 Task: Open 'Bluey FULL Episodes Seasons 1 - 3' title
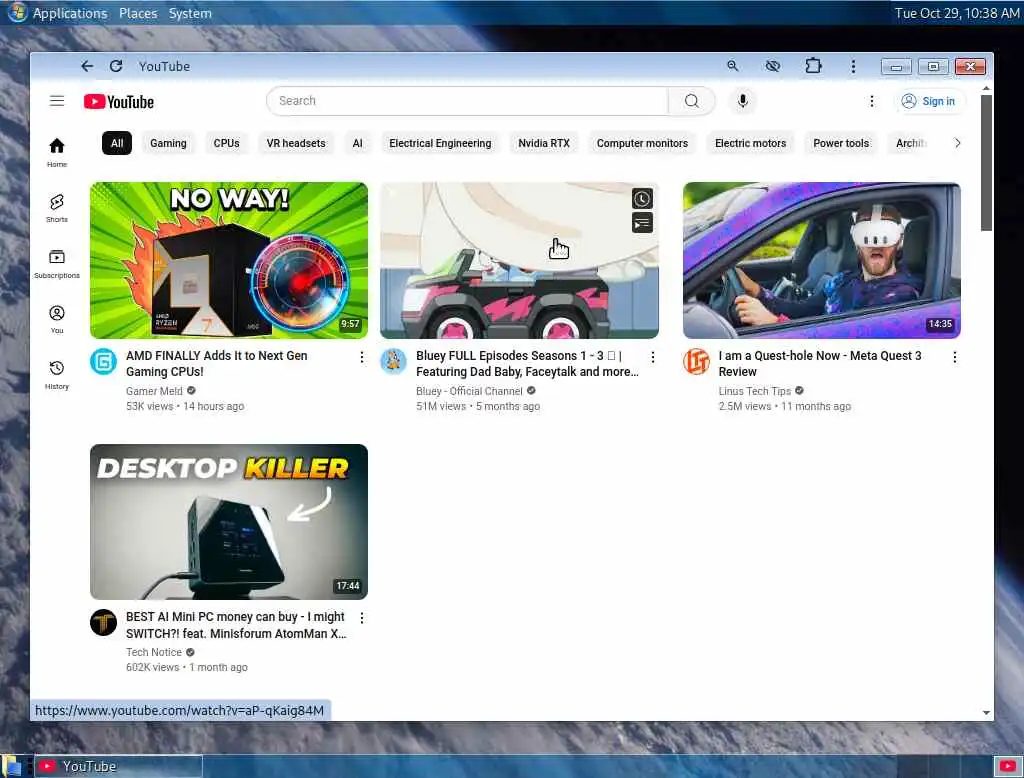527,363
